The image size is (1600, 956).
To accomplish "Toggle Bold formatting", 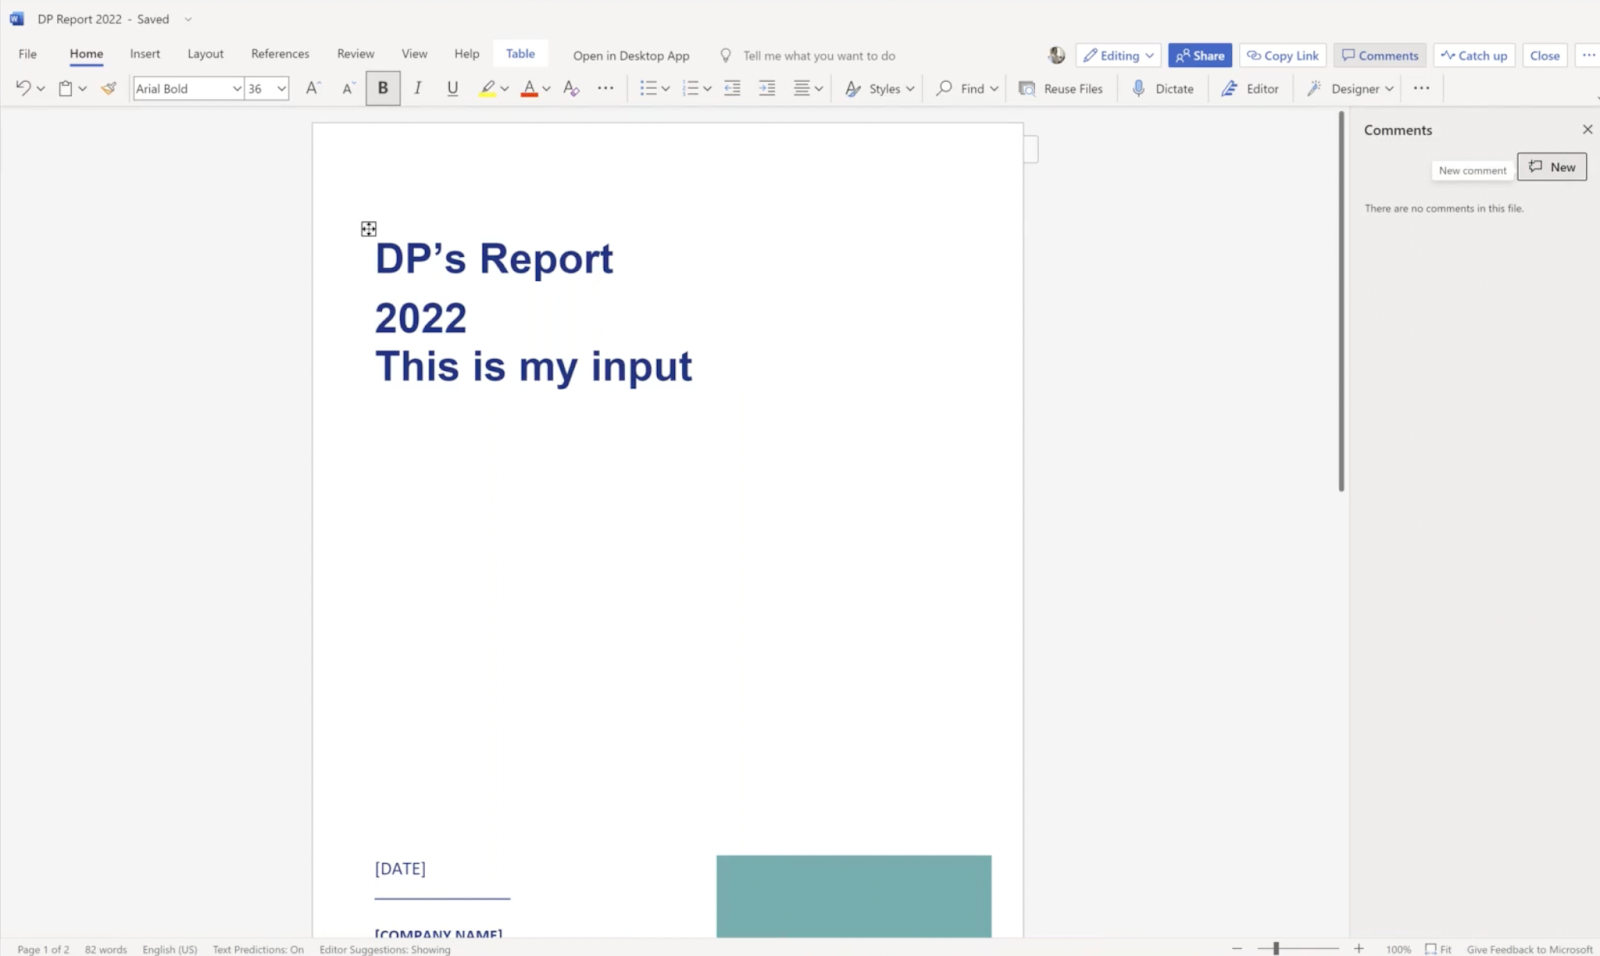I will (383, 88).
